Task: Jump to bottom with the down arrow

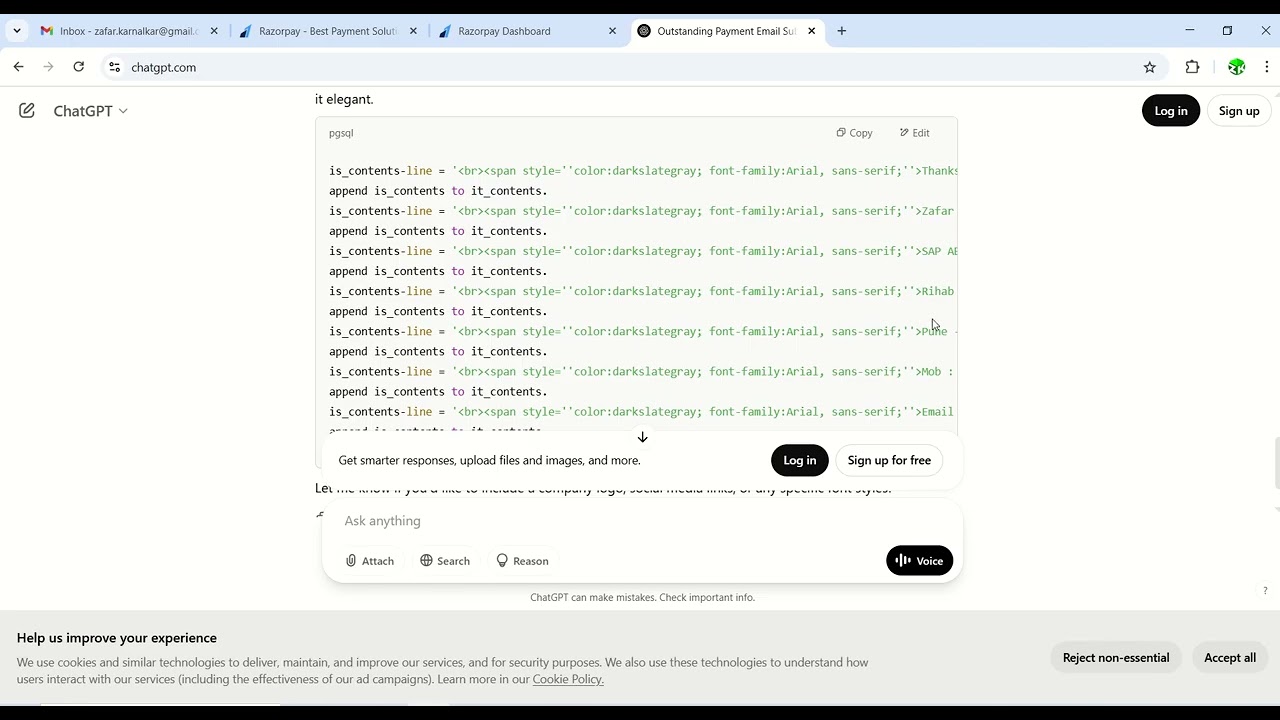Action: click(643, 437)
